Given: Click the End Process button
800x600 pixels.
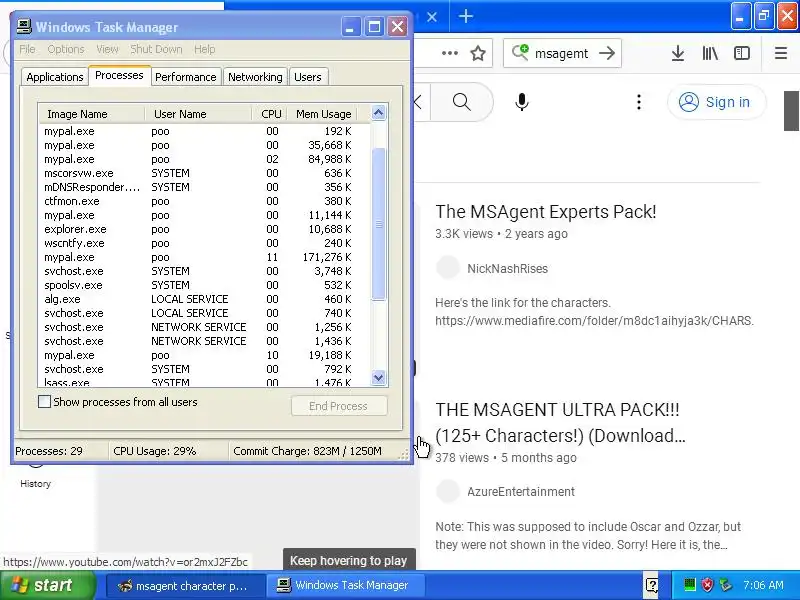Looking at the screenshot, I should pos(339,406).
